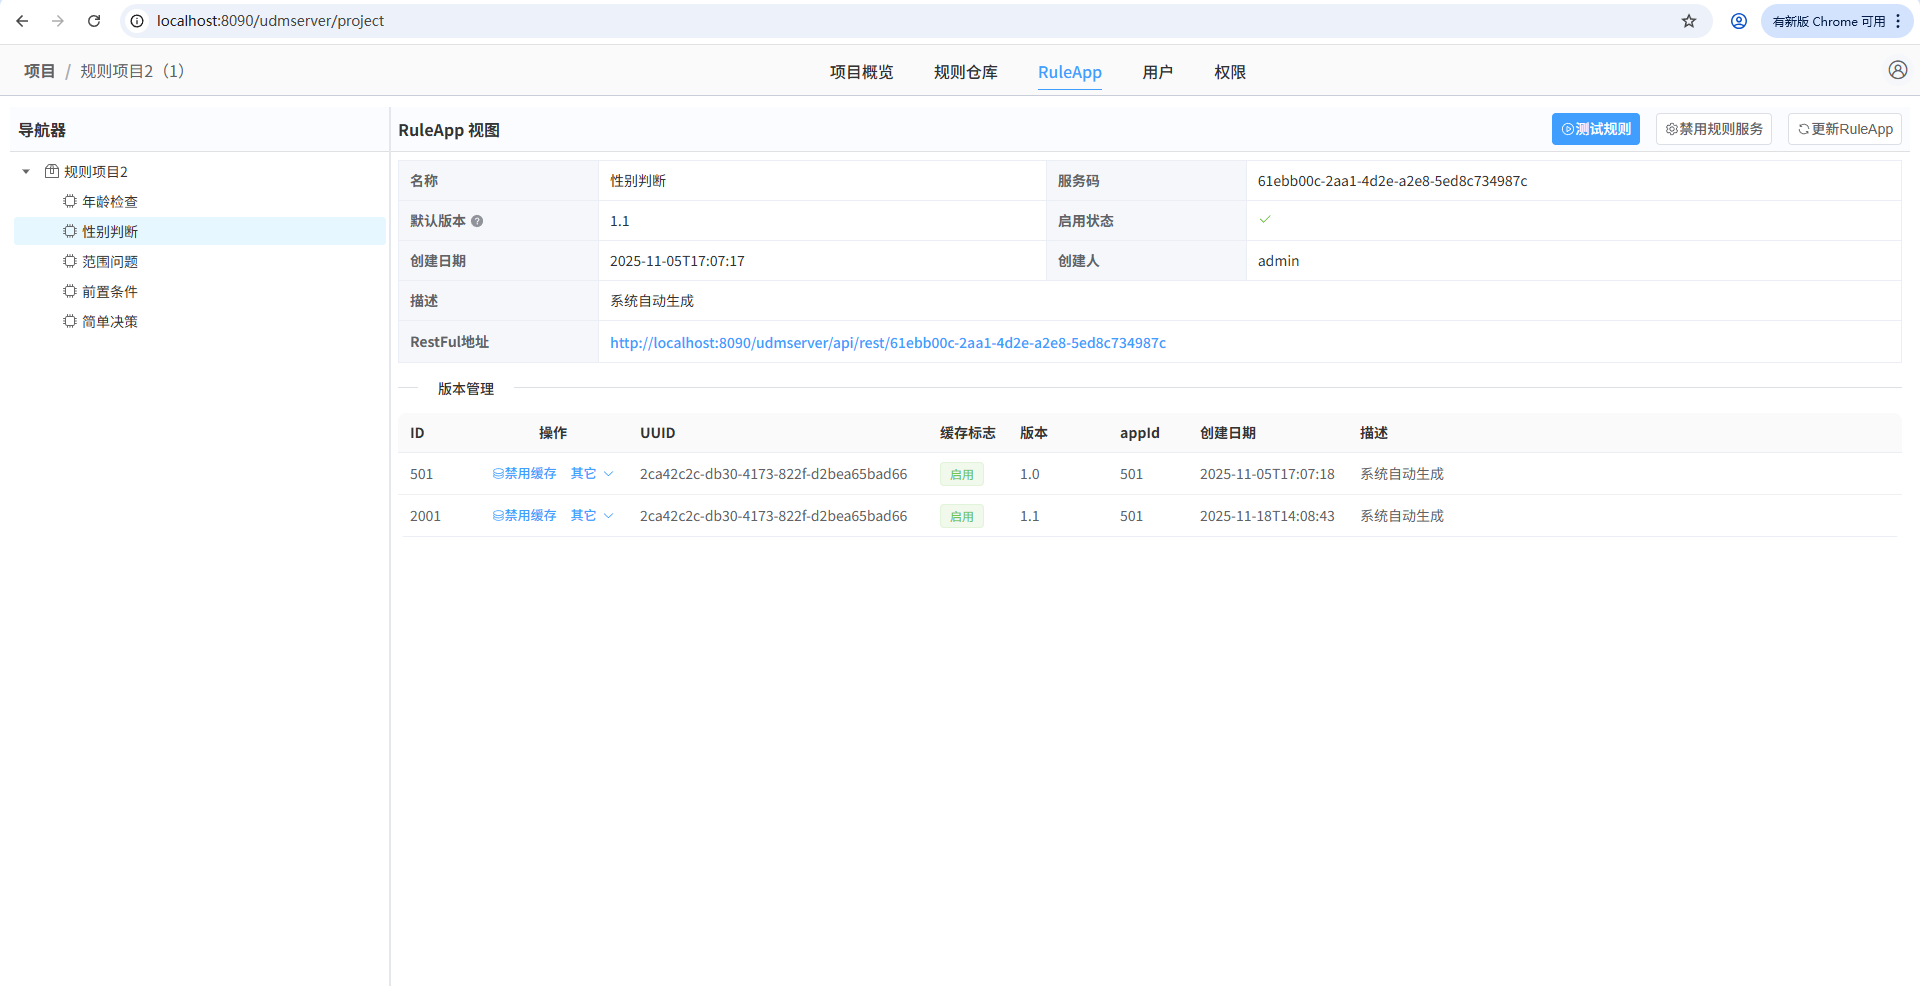Image resolution: width=1920 pixels, height=986 pixels.
Task: Click the 规则项目2 project folder icon
Action: [52, 172]
